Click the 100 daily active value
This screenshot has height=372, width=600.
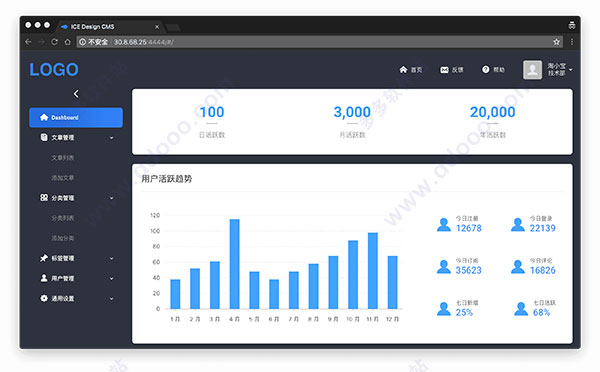(212, 112)
